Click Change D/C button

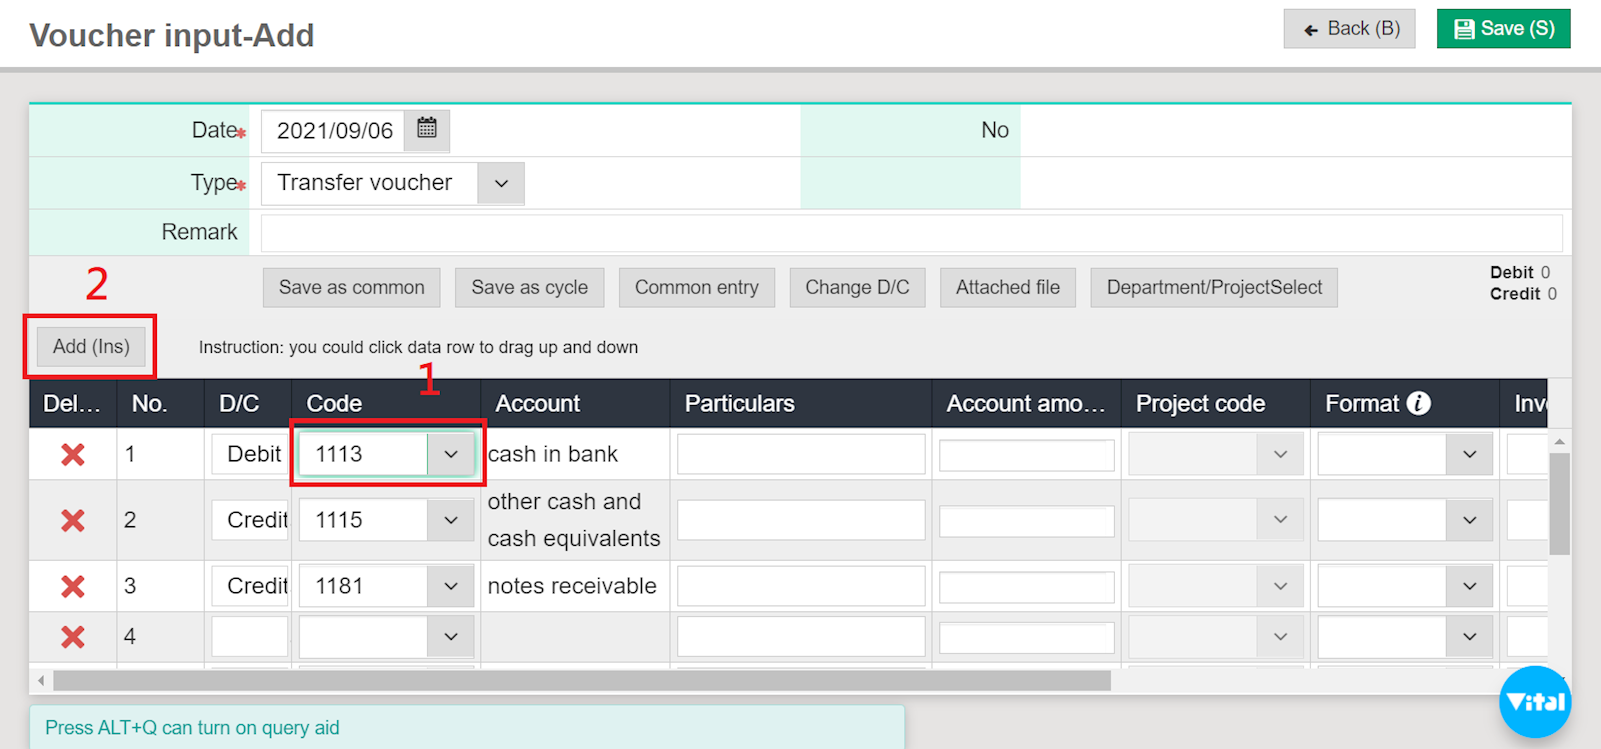857,288
